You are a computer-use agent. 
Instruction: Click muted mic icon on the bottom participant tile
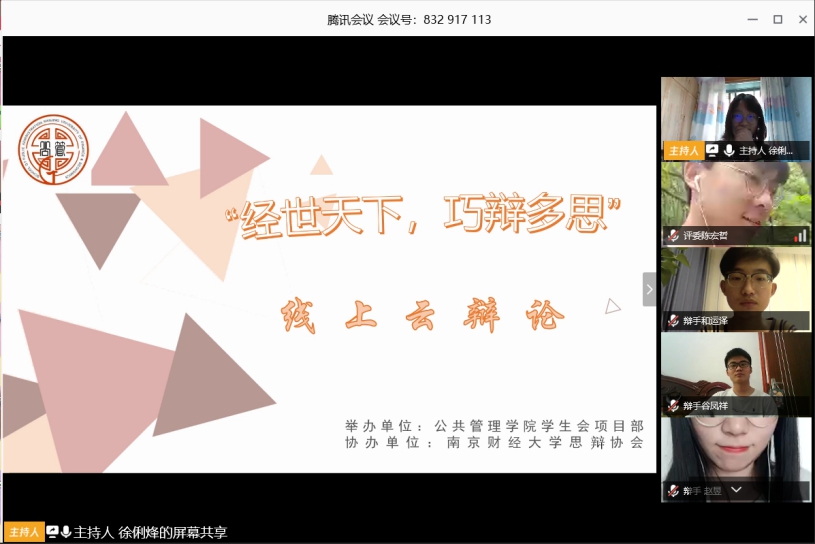(x=674, y=491)
